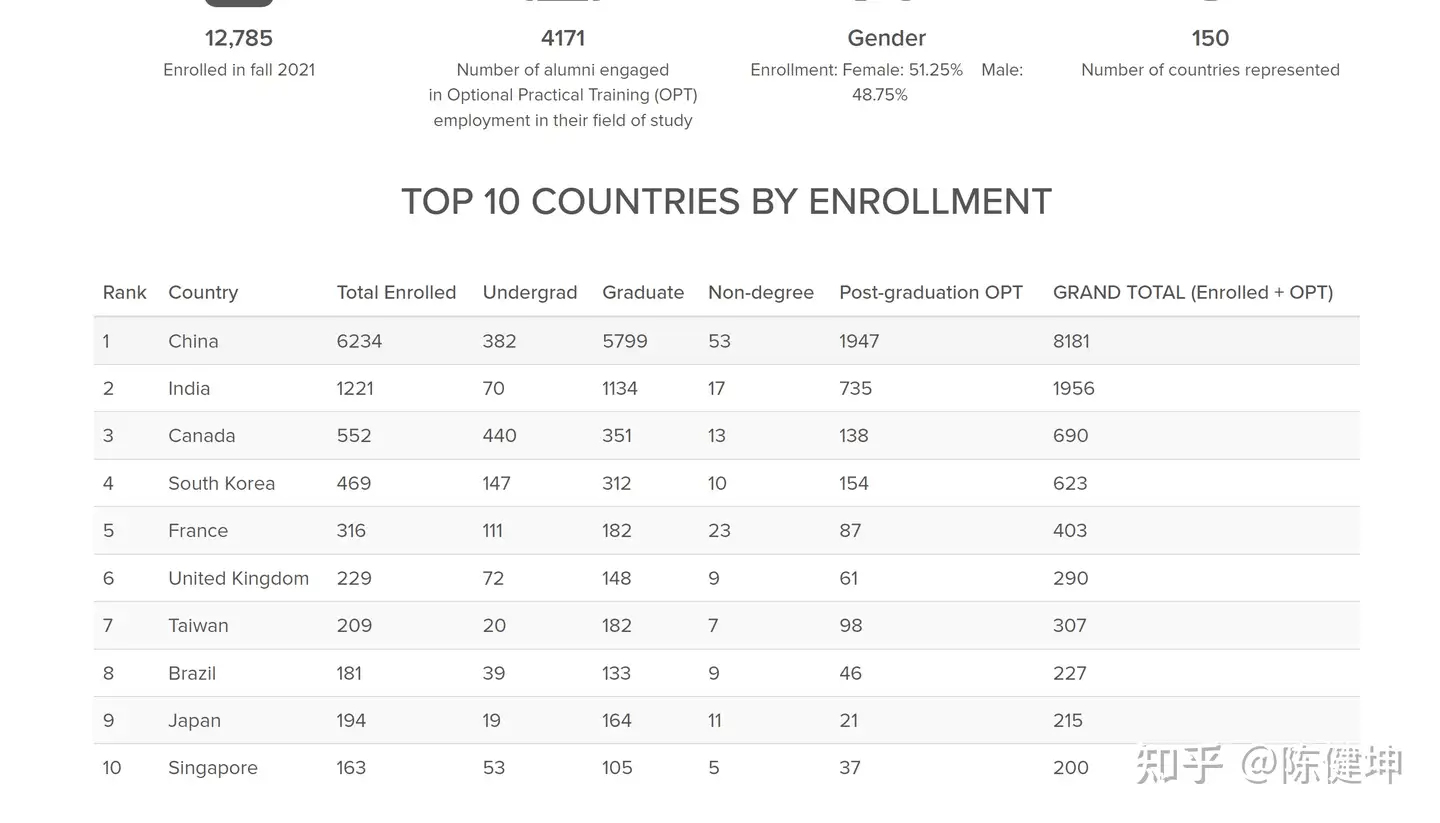Click the Gender statistic heading

pyautogui.click(x=886, y=39)
